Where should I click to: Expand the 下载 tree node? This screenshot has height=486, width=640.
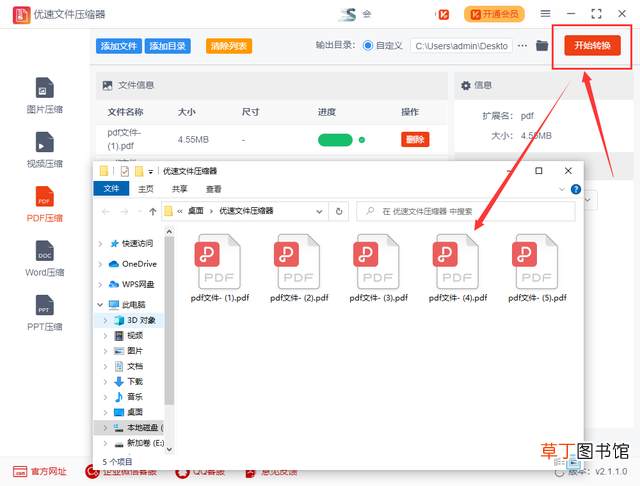pos(105,382)
